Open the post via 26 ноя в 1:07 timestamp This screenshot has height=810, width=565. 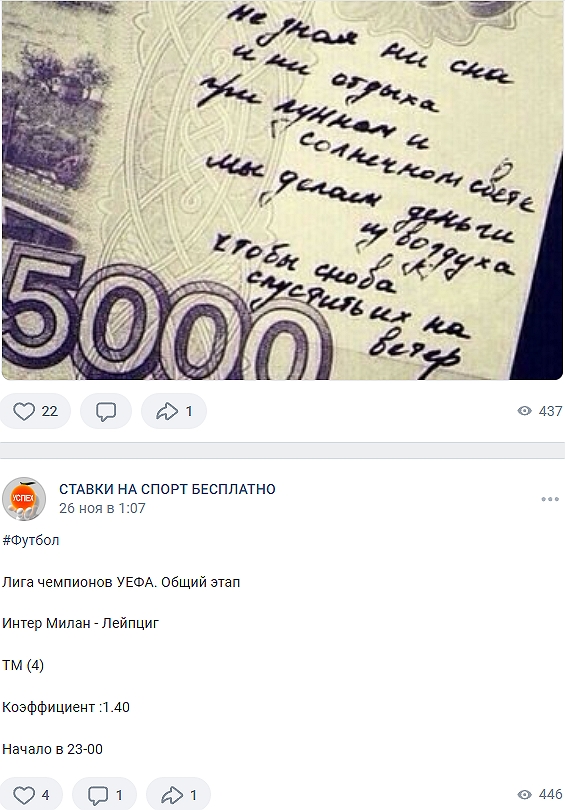[102, 508]
